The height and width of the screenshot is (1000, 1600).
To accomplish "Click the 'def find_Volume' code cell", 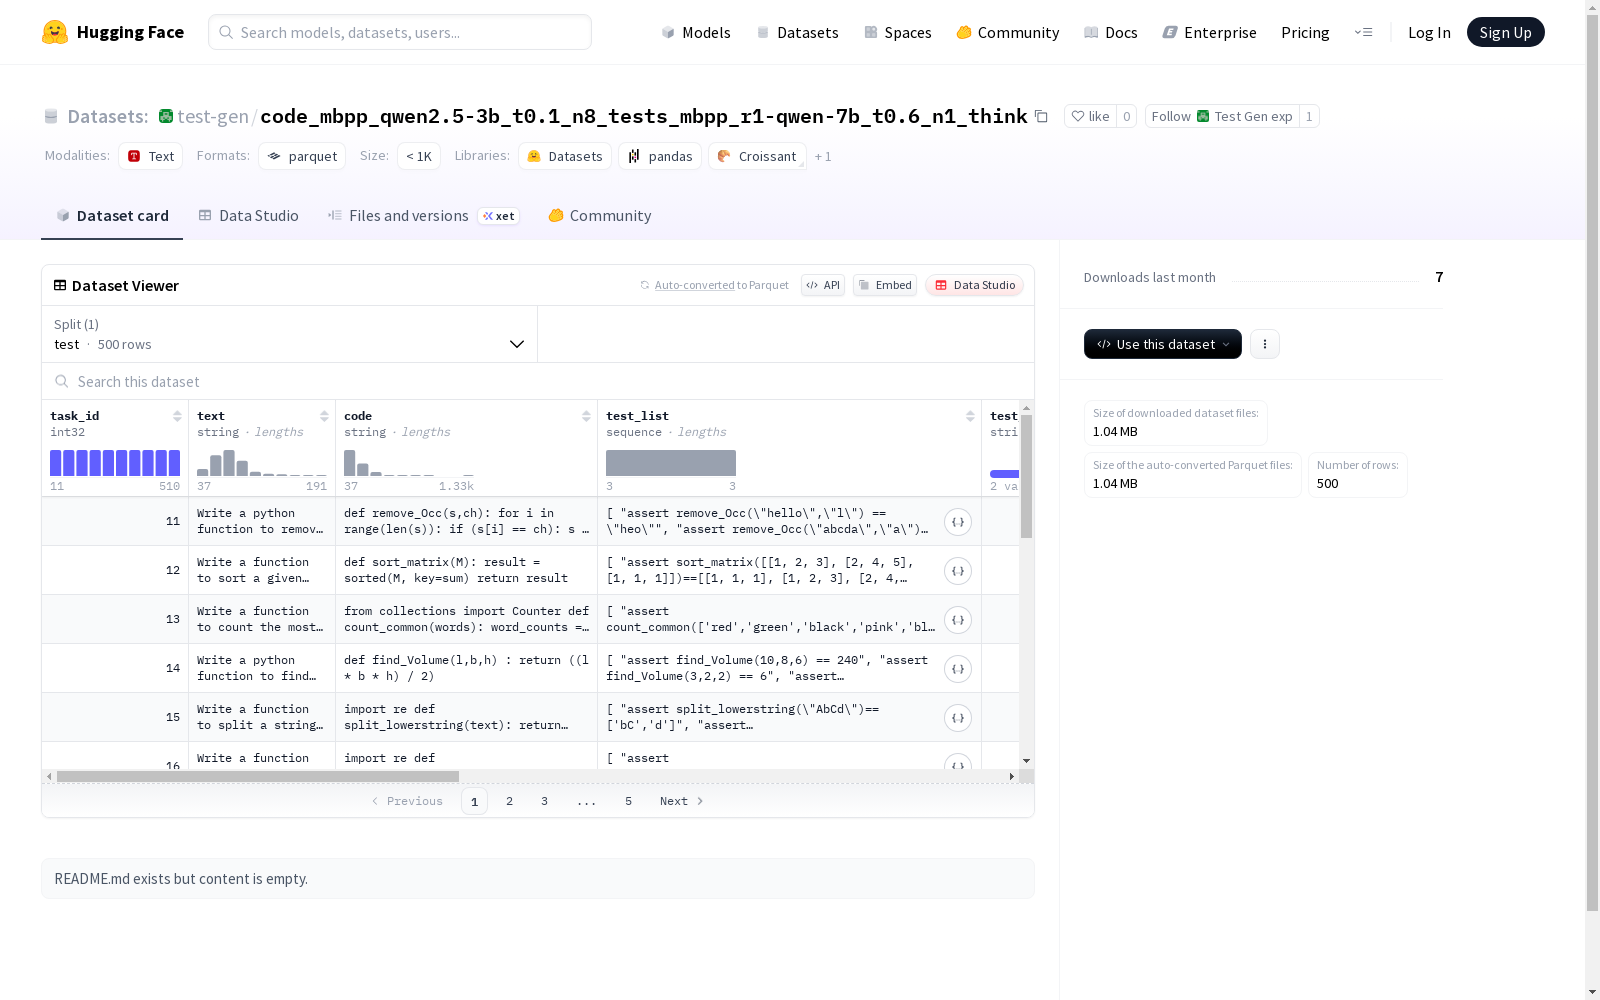I will pyautogui.click(x=466, y=668).
